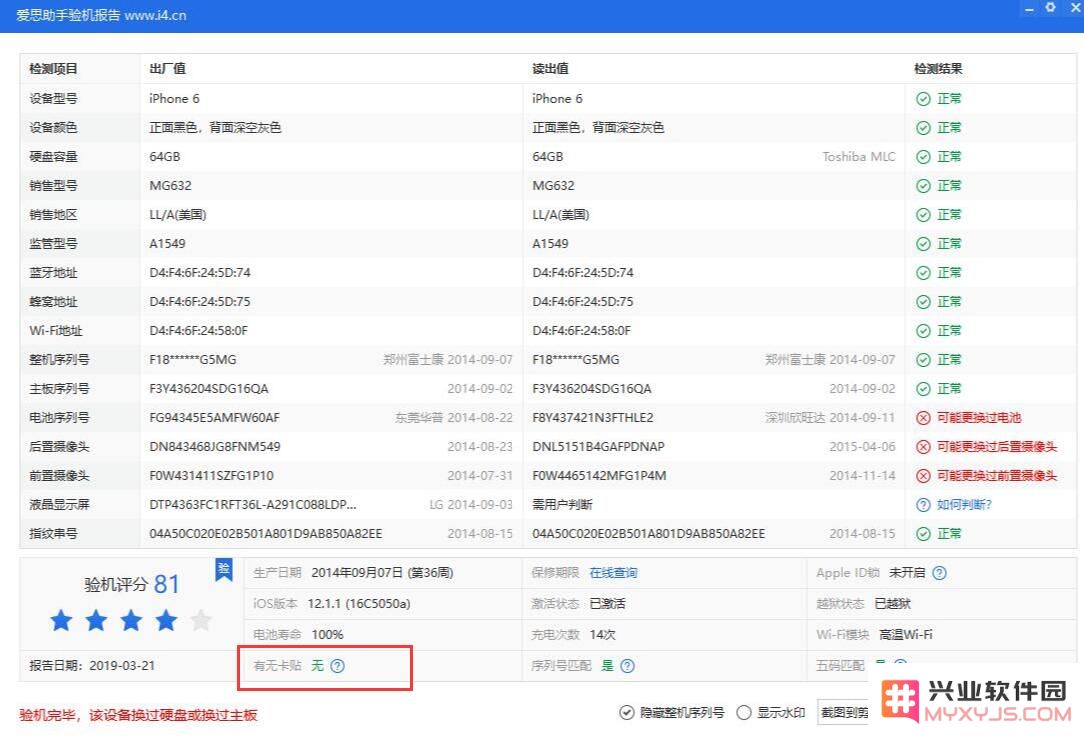This screenshot has height=738, width=1084.
Task: Click the green check icon in 监管型号 row
Action: click(923, 244)
